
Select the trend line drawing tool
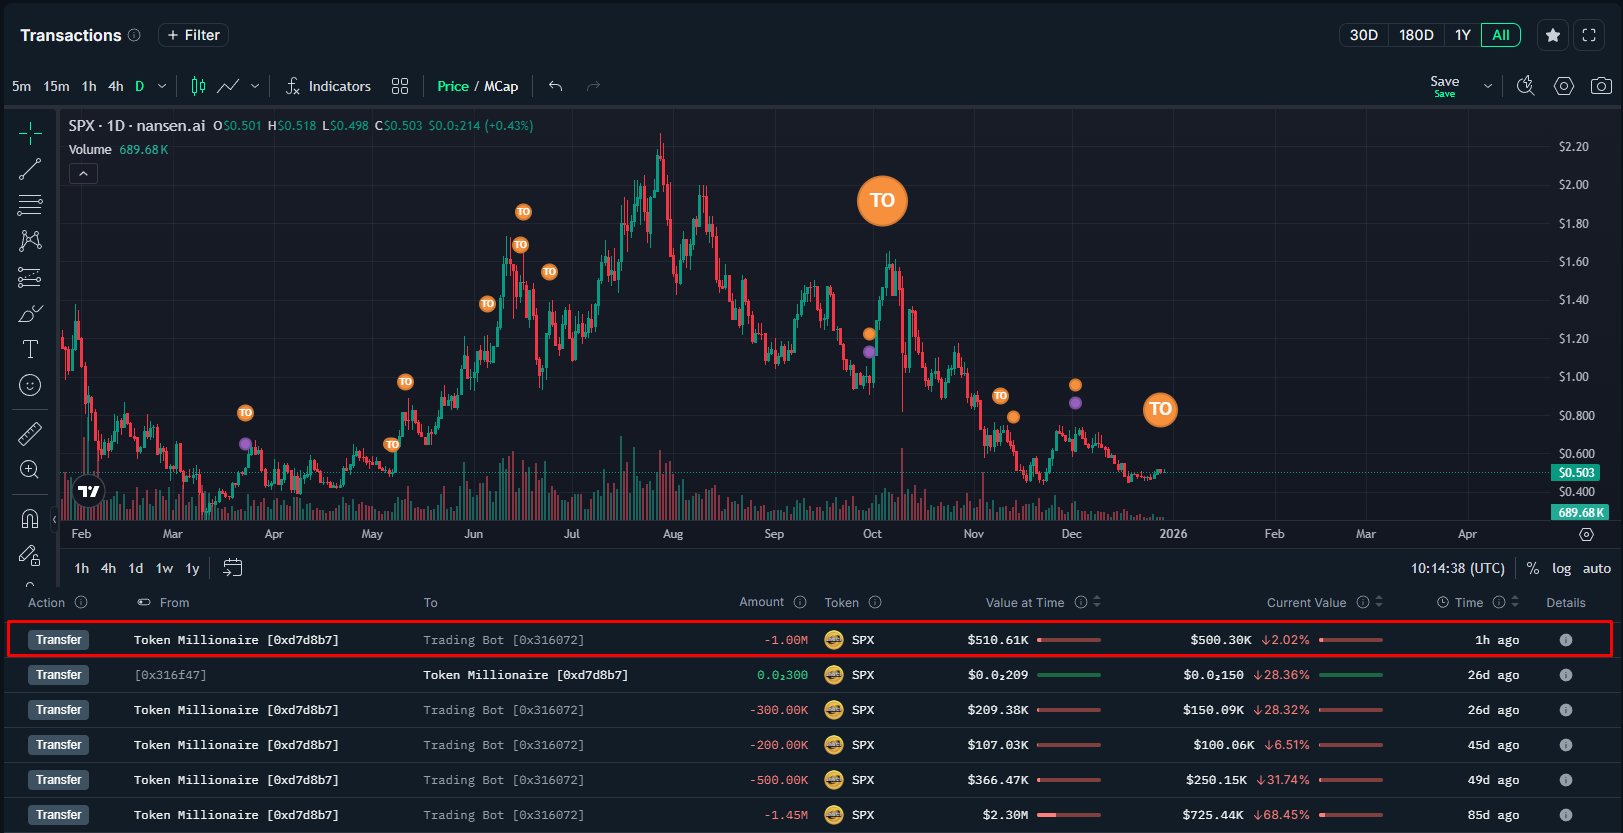coord(30,169)
